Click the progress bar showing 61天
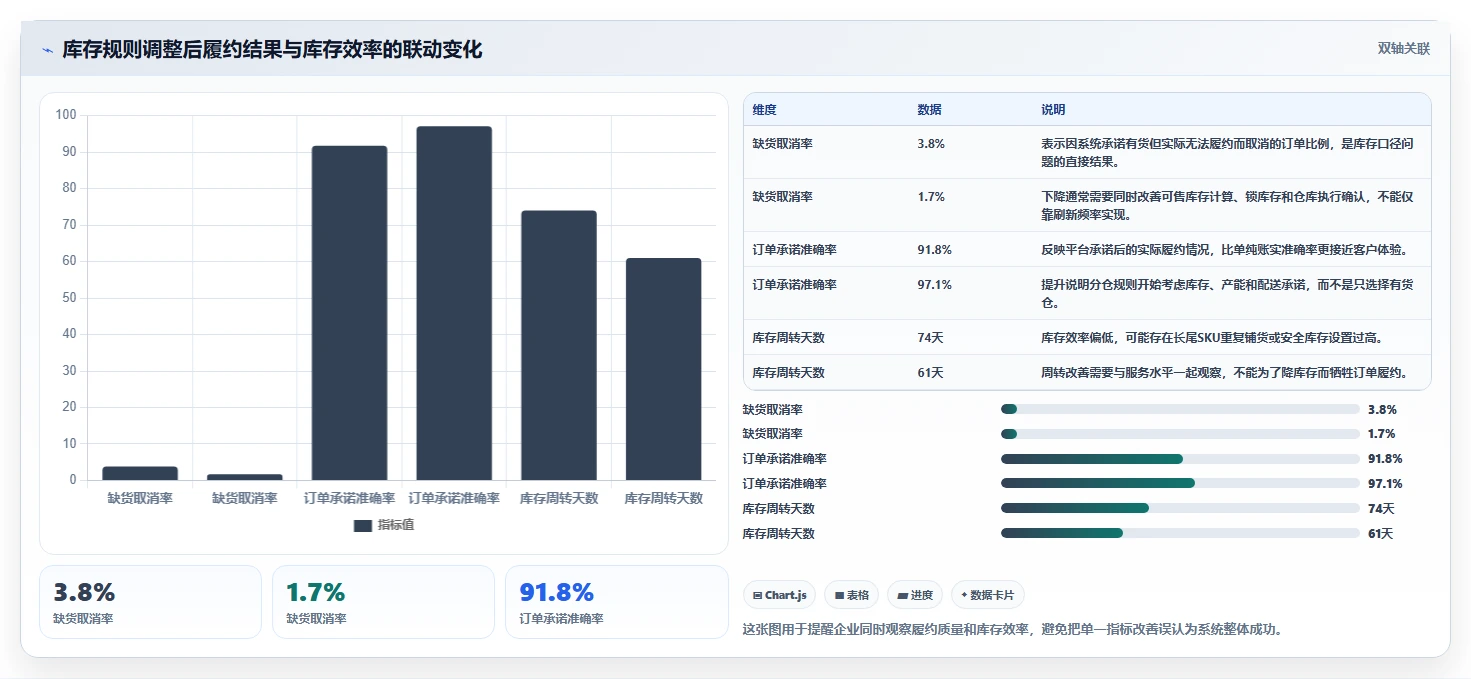 (1180, 533)
